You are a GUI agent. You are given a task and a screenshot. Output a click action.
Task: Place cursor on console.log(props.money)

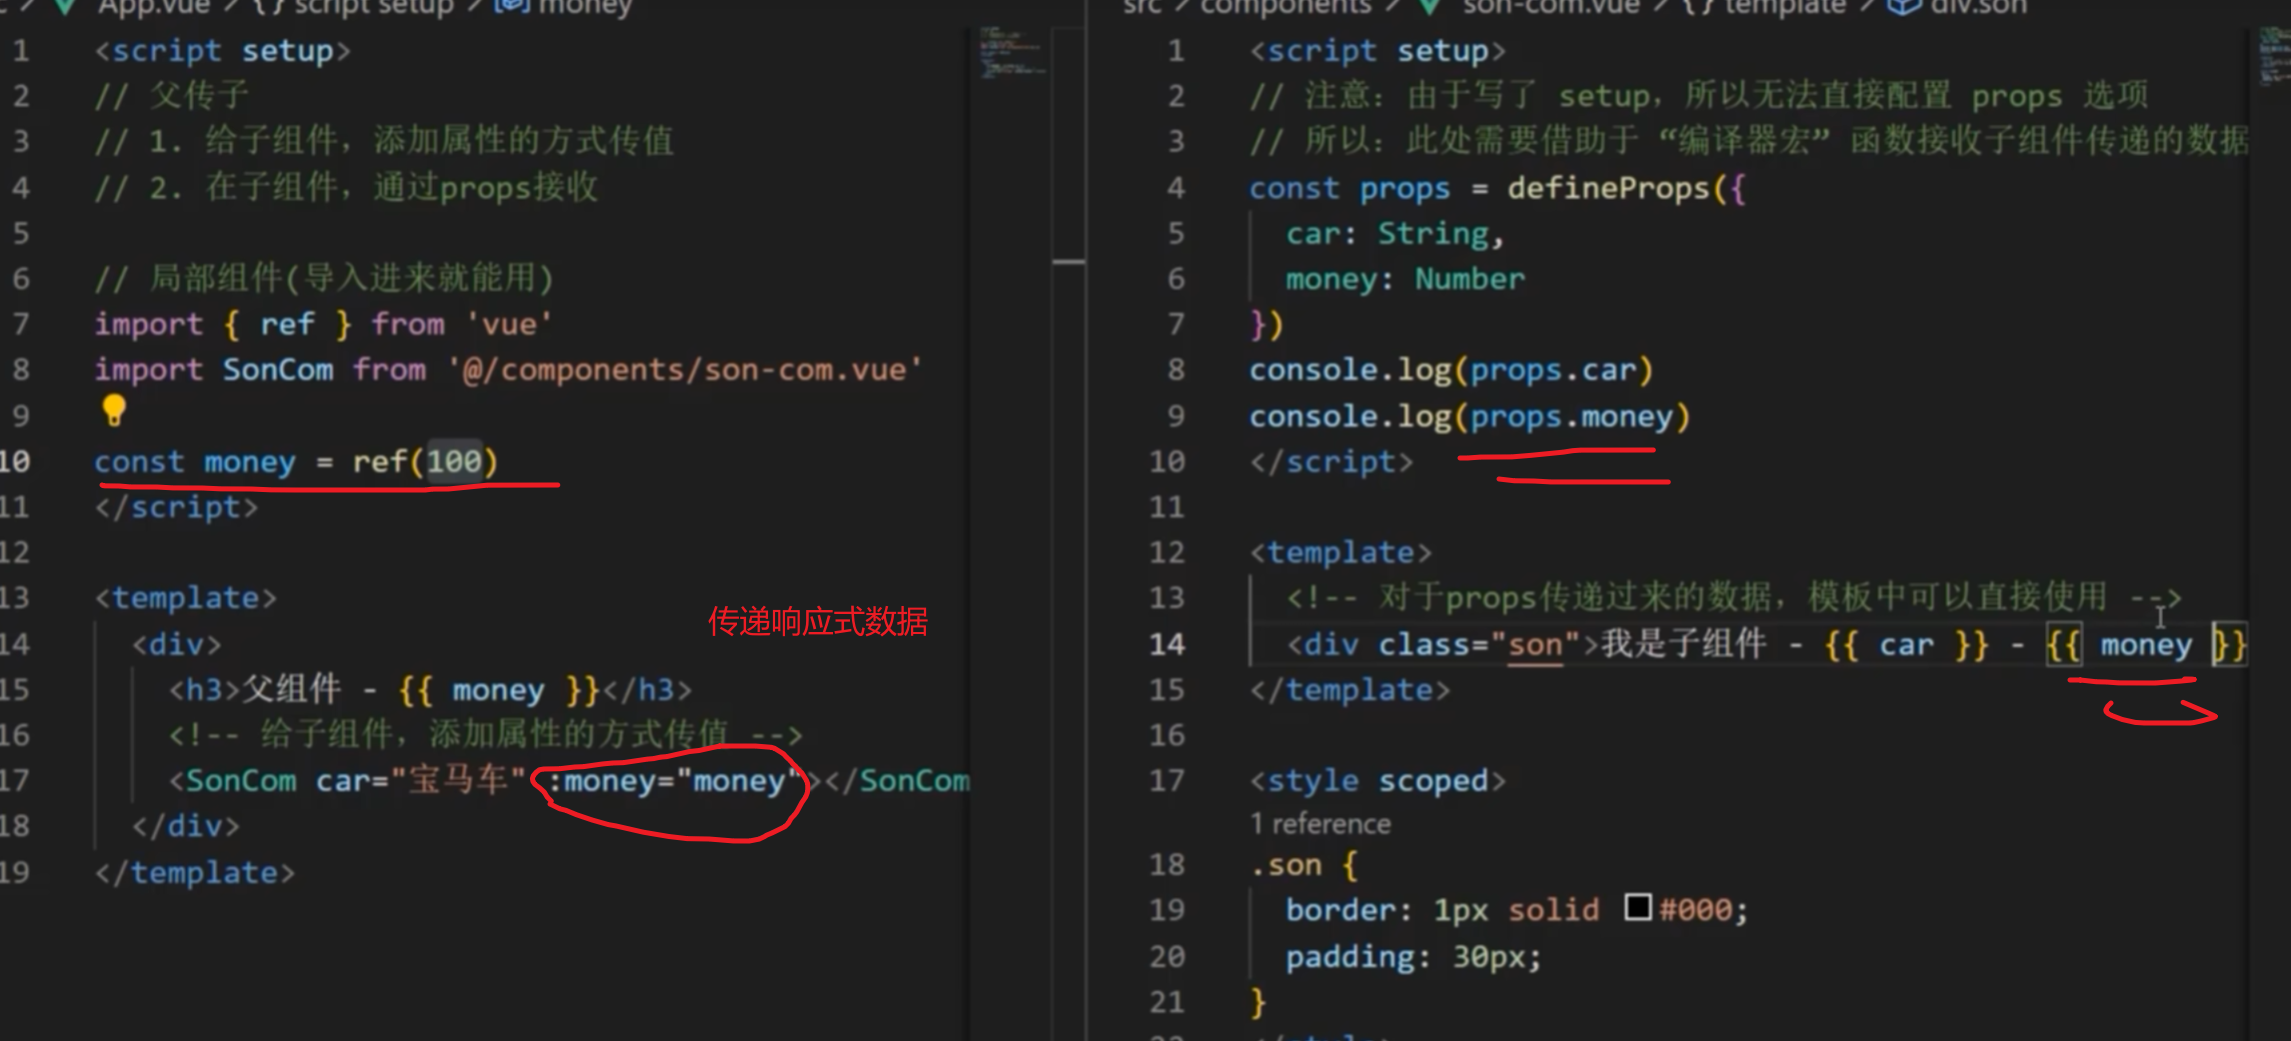click(1470, 416)
